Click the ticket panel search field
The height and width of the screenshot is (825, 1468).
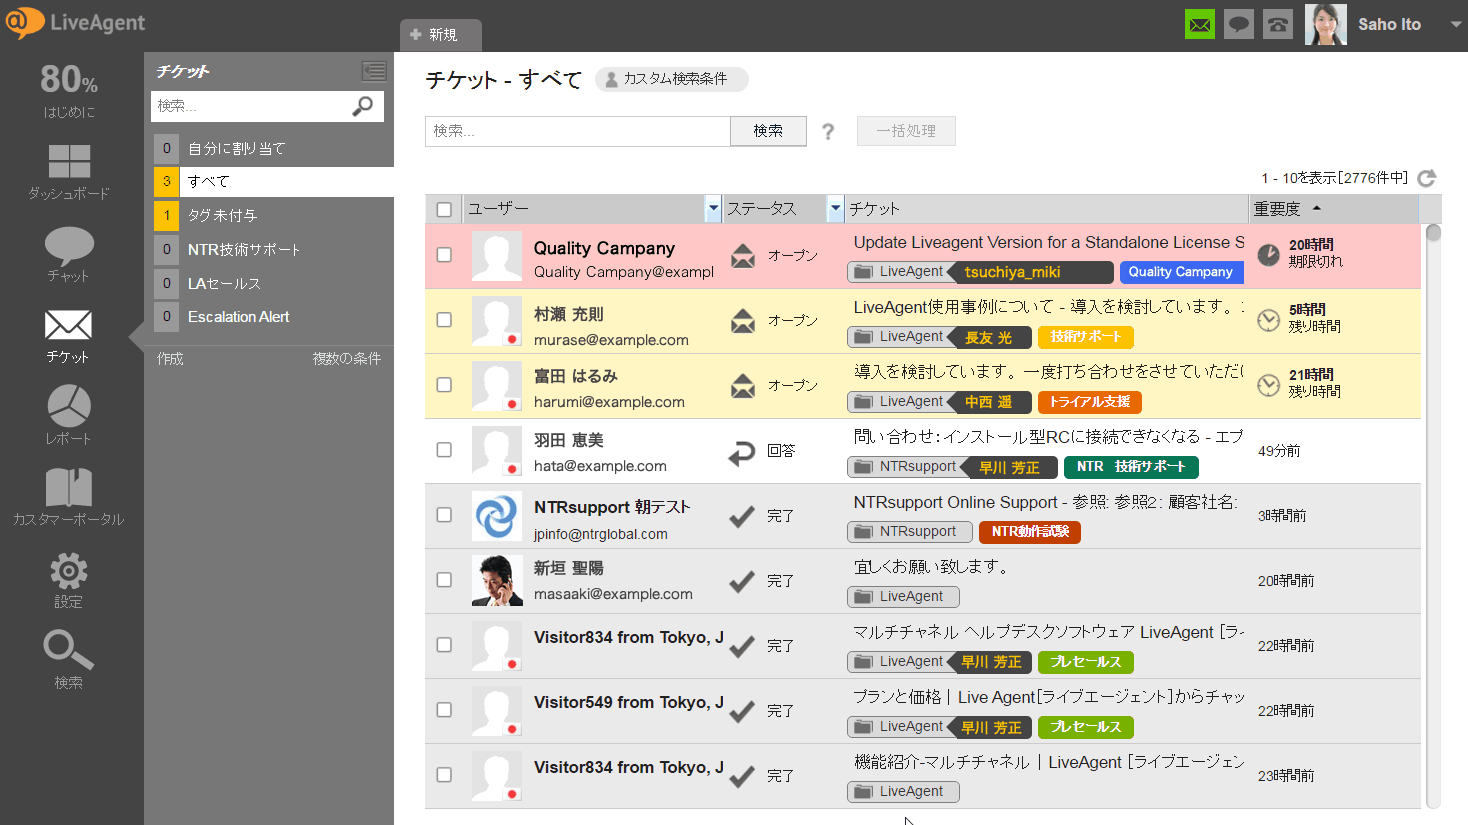tap(252, 106)
